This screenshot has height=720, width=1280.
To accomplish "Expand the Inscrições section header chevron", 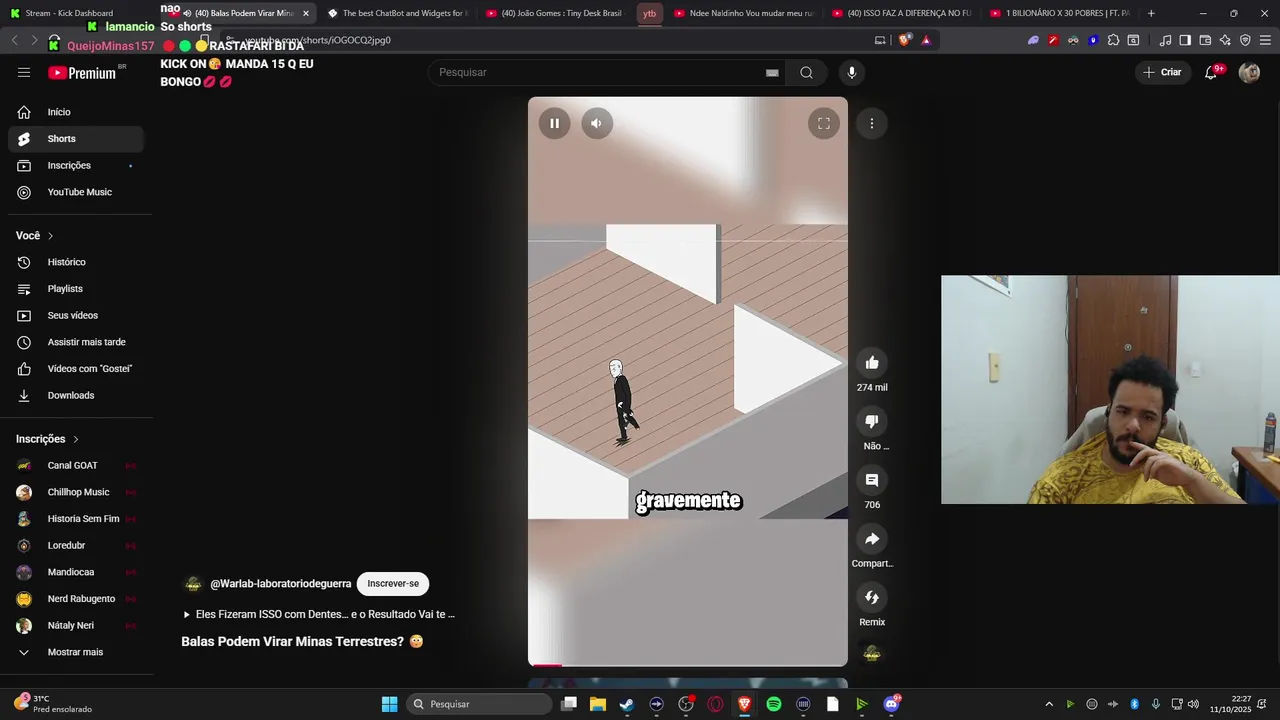I will click(75, 439).
